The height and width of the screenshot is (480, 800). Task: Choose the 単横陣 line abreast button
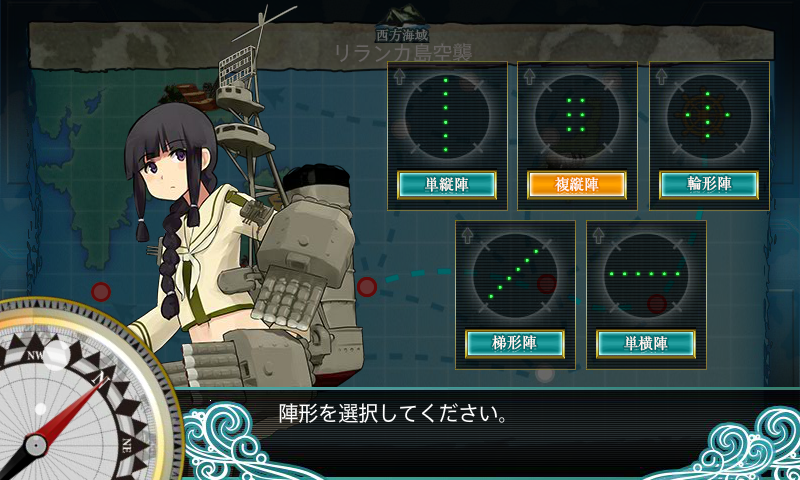pos(645,343)
